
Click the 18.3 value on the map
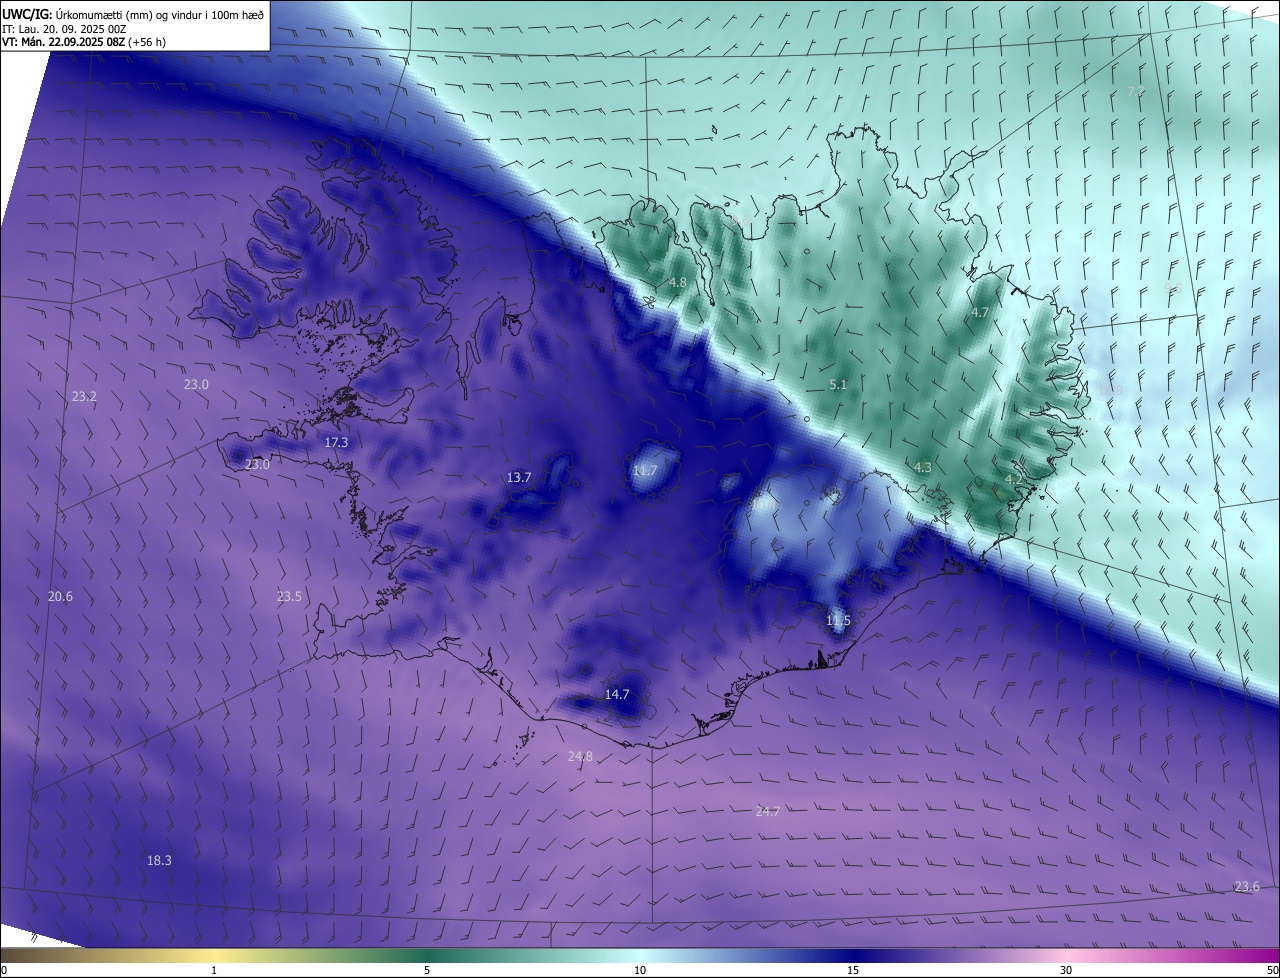(159, 860)
